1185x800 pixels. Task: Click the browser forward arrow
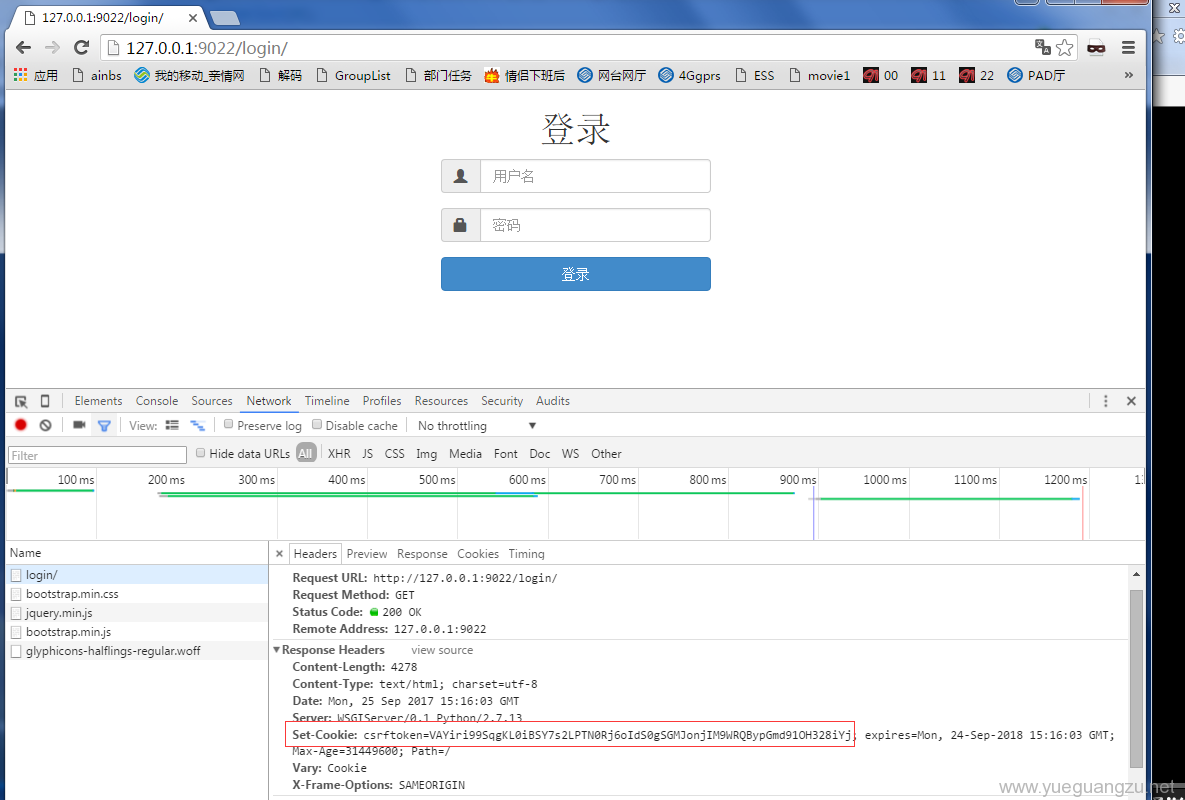coord(52,48)
